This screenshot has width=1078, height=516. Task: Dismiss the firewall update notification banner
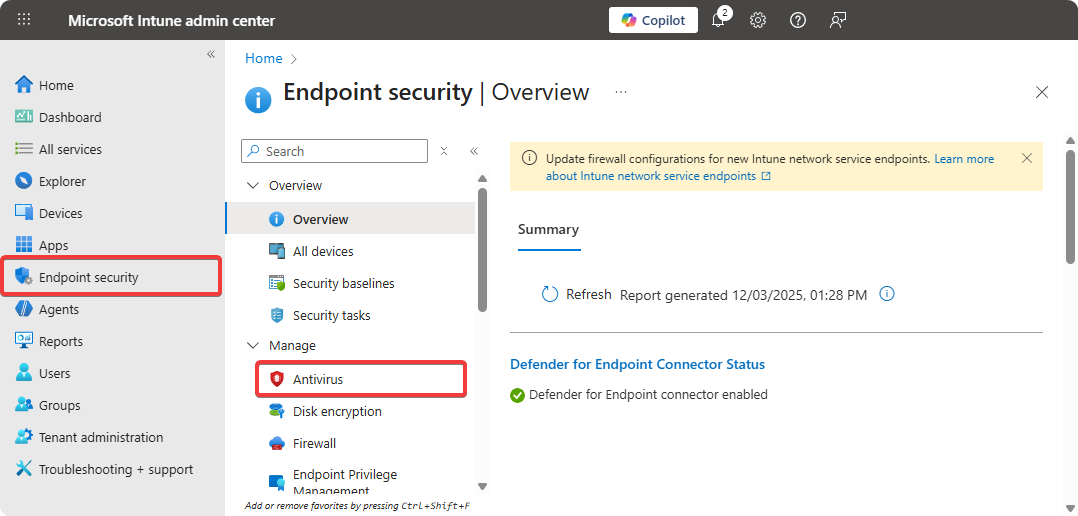click(1026, 158)
